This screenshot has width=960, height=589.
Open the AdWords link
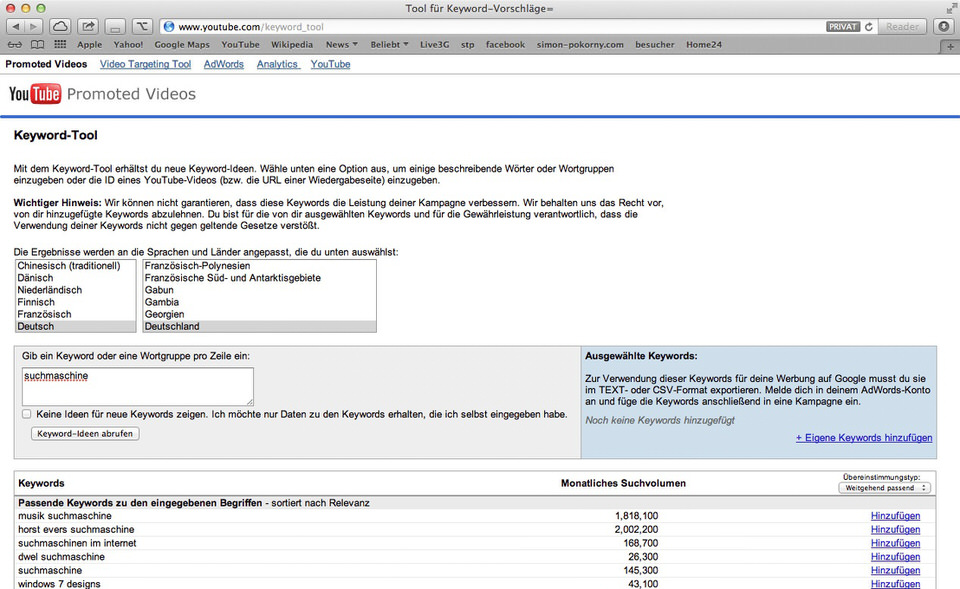coord(223,64)
